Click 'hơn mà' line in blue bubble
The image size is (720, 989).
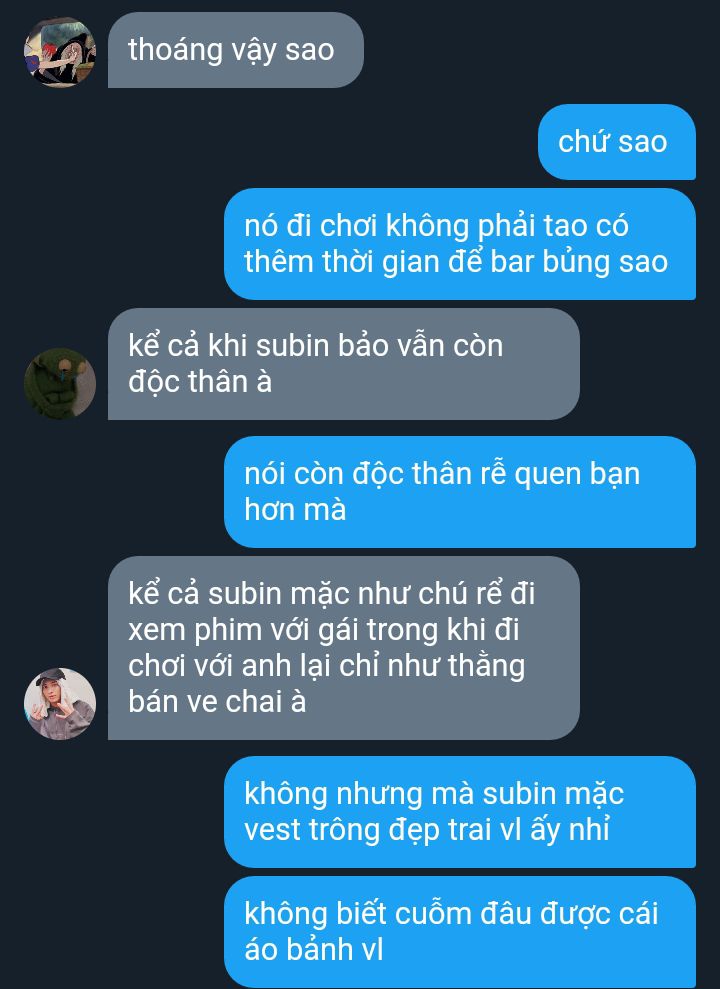pyautogui.click(x=295, y=509)
